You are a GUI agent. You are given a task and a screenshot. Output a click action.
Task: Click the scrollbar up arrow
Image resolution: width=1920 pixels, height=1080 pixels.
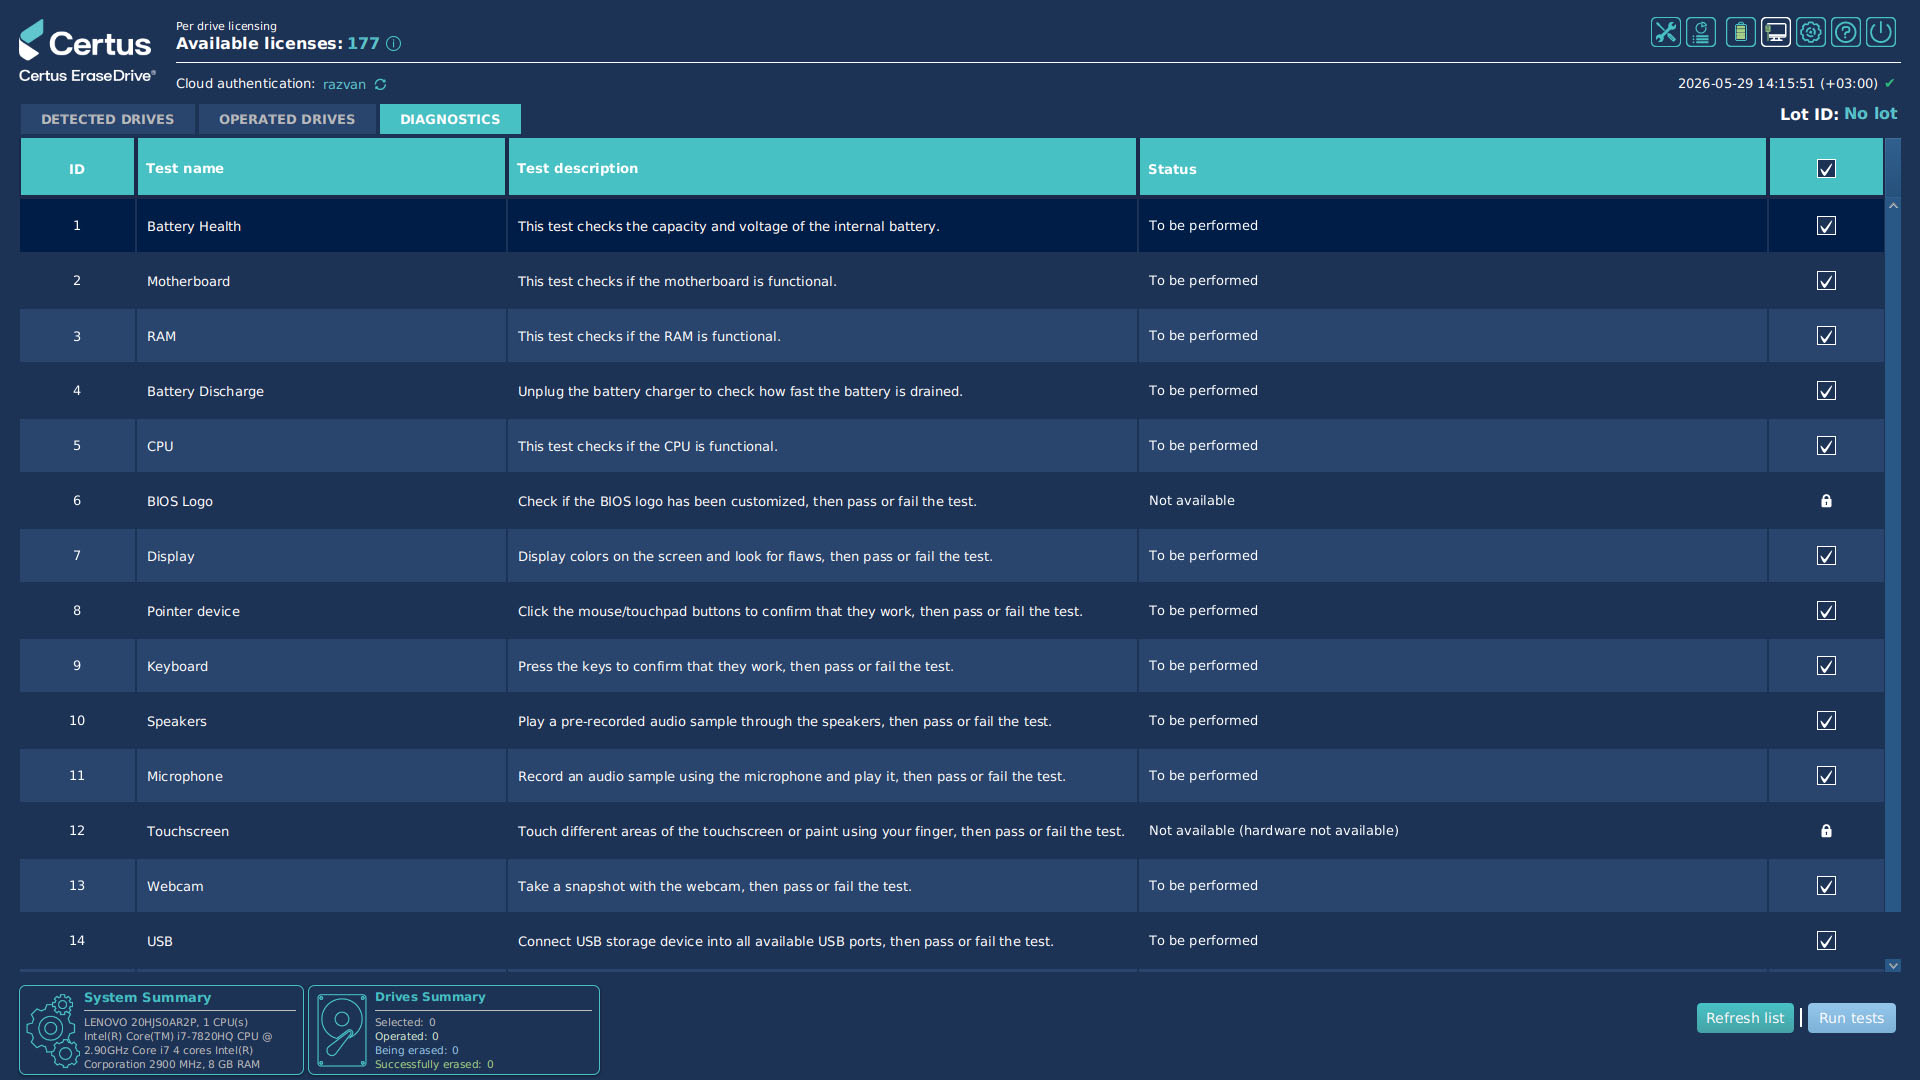[x=1893, y=205]
